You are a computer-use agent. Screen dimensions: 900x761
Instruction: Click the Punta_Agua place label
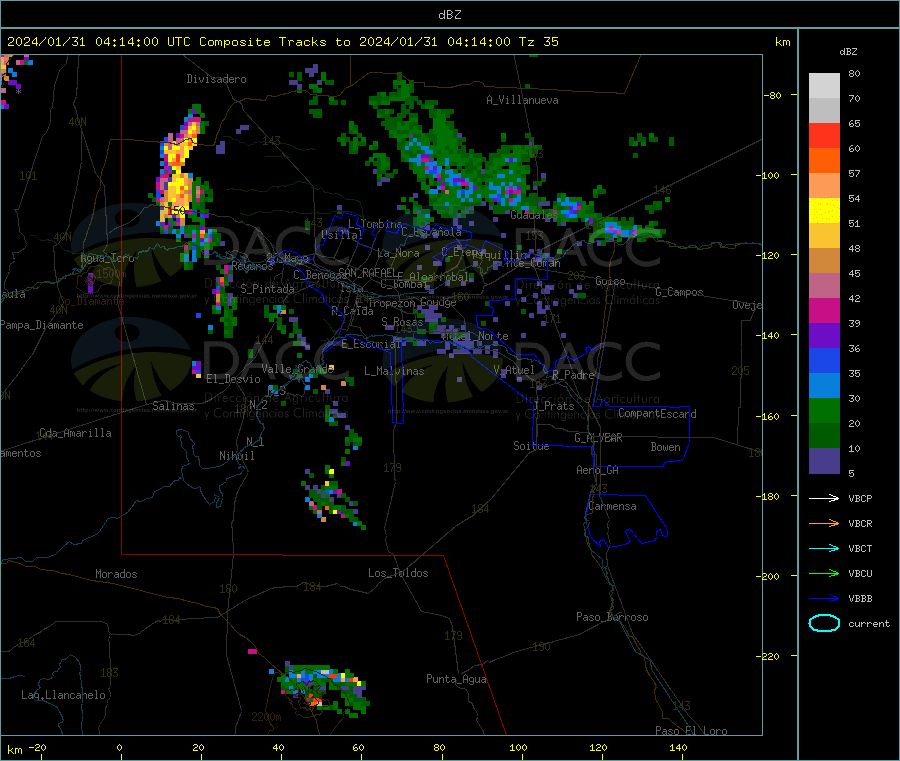click(456, 679)
